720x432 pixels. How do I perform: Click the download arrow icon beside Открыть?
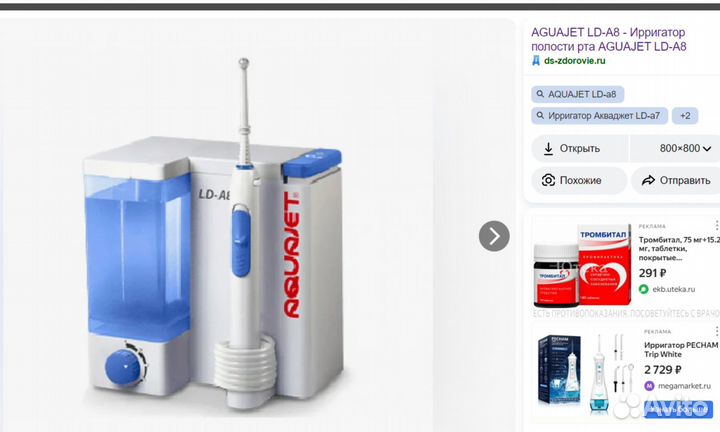point(548,149)
